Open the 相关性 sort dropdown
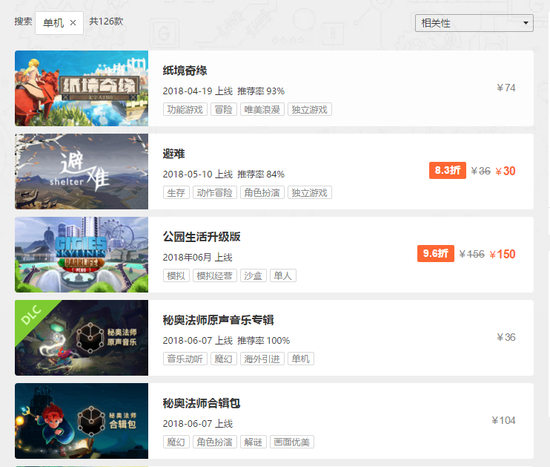The height and width of the screenshot is (467, 550). tap(474, 23)
